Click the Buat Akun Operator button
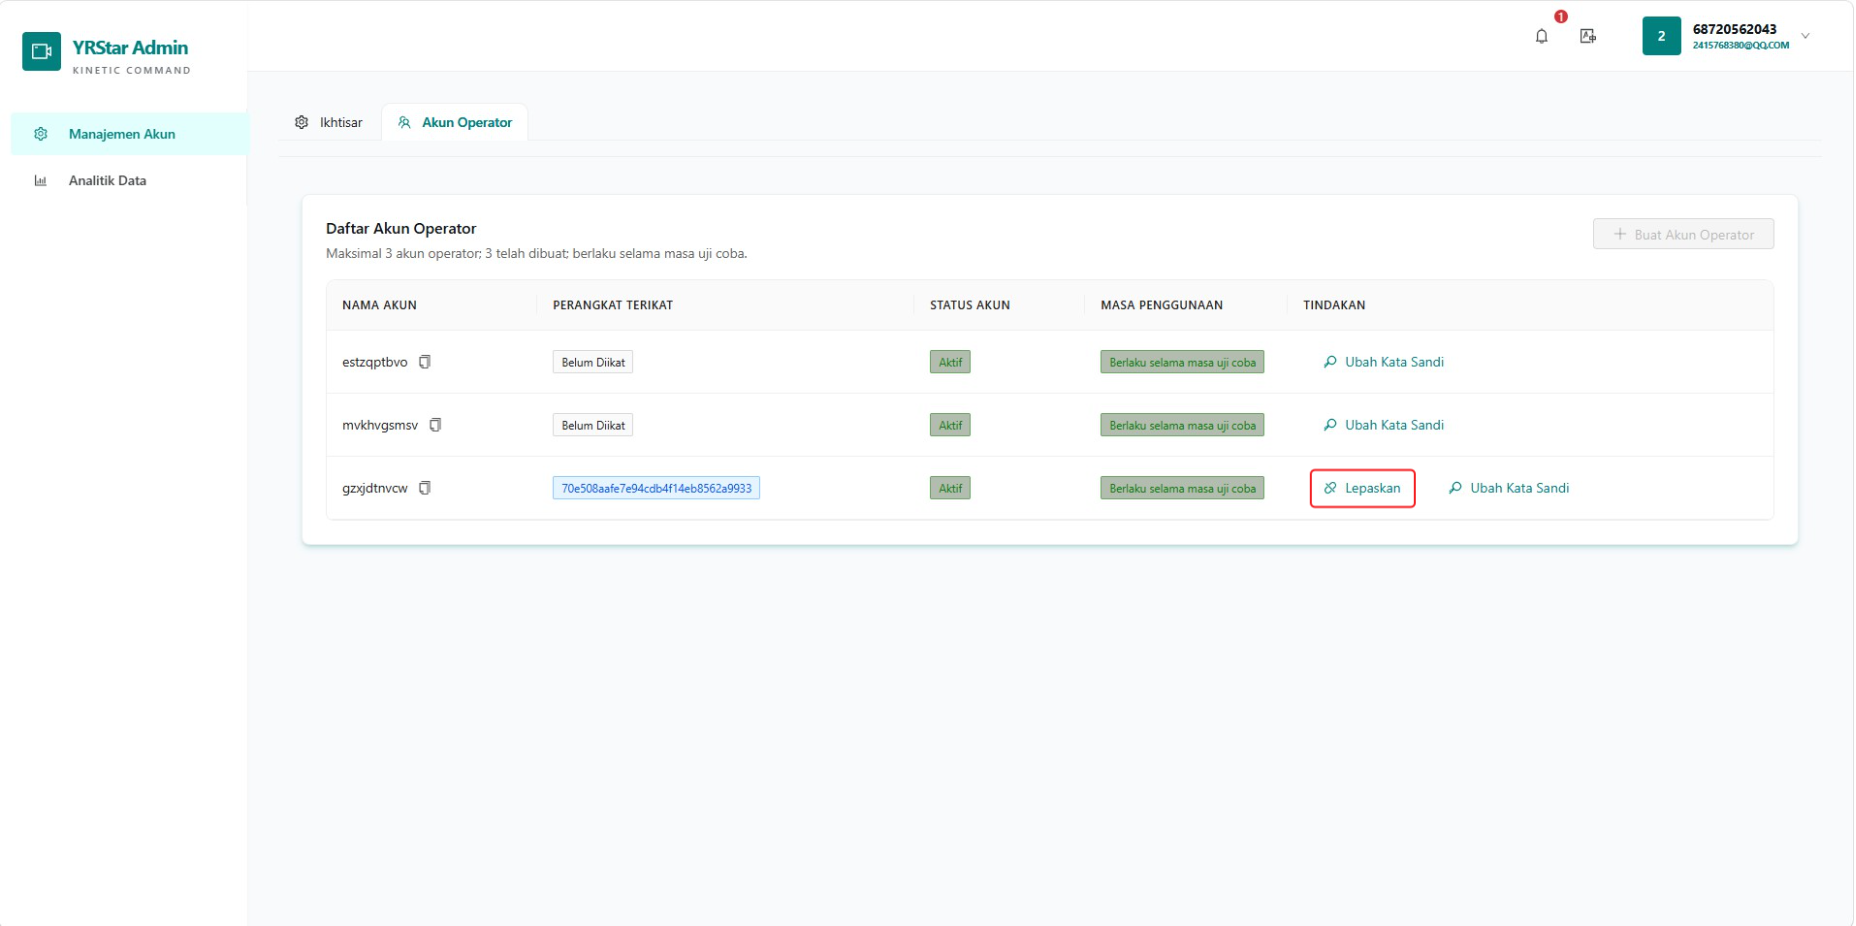Screen dimensions: 1856x926 coord(1683,234)
